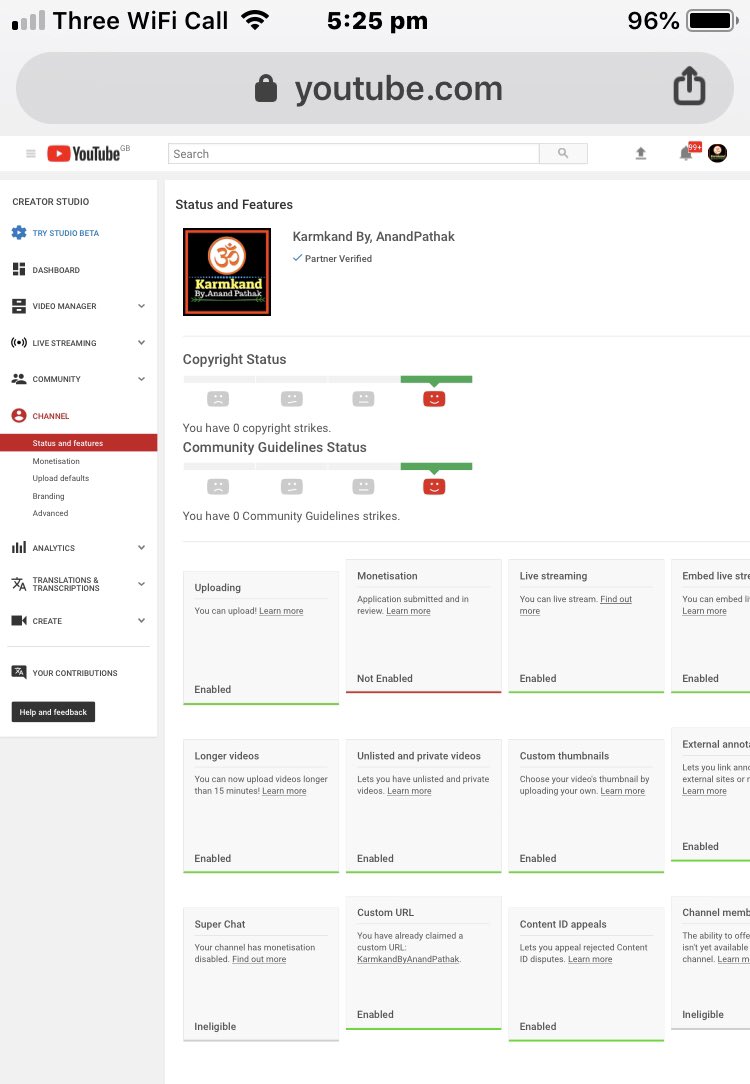Click Learn more in Embed live streams card
The width and height of the screenshot is (750, 1084).
pos(704,611)
